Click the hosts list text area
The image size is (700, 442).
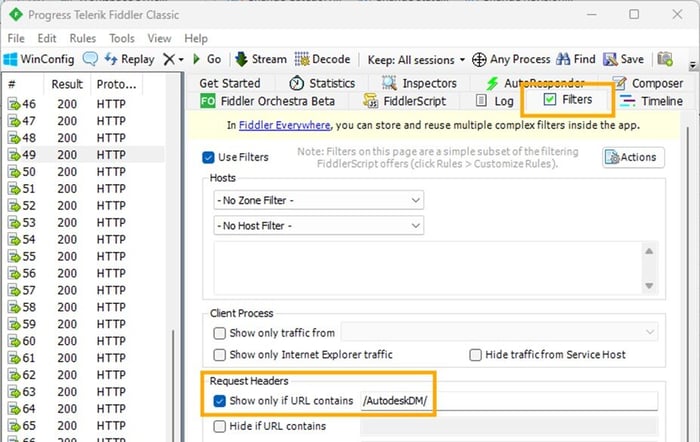[x=428, y=268]
